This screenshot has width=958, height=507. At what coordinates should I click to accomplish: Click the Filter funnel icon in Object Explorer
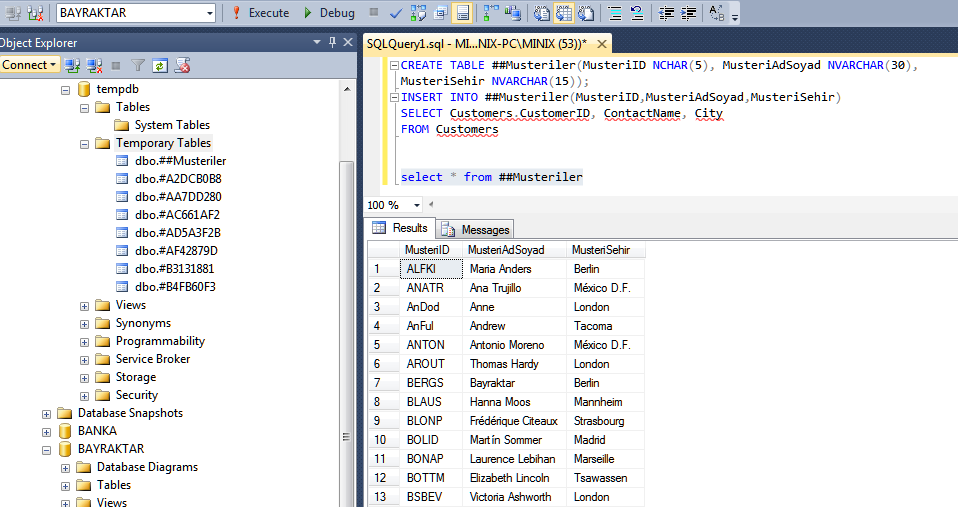coord(138,65)
